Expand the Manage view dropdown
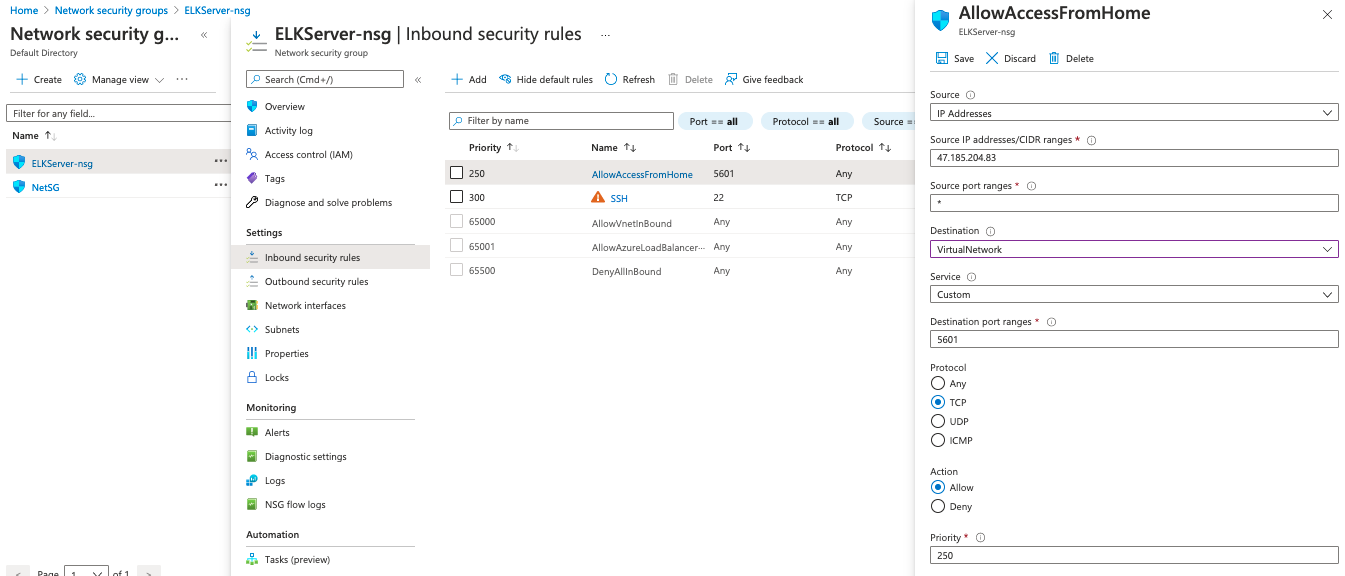Viewport: 1345px width, 576px height. (119, 79)
